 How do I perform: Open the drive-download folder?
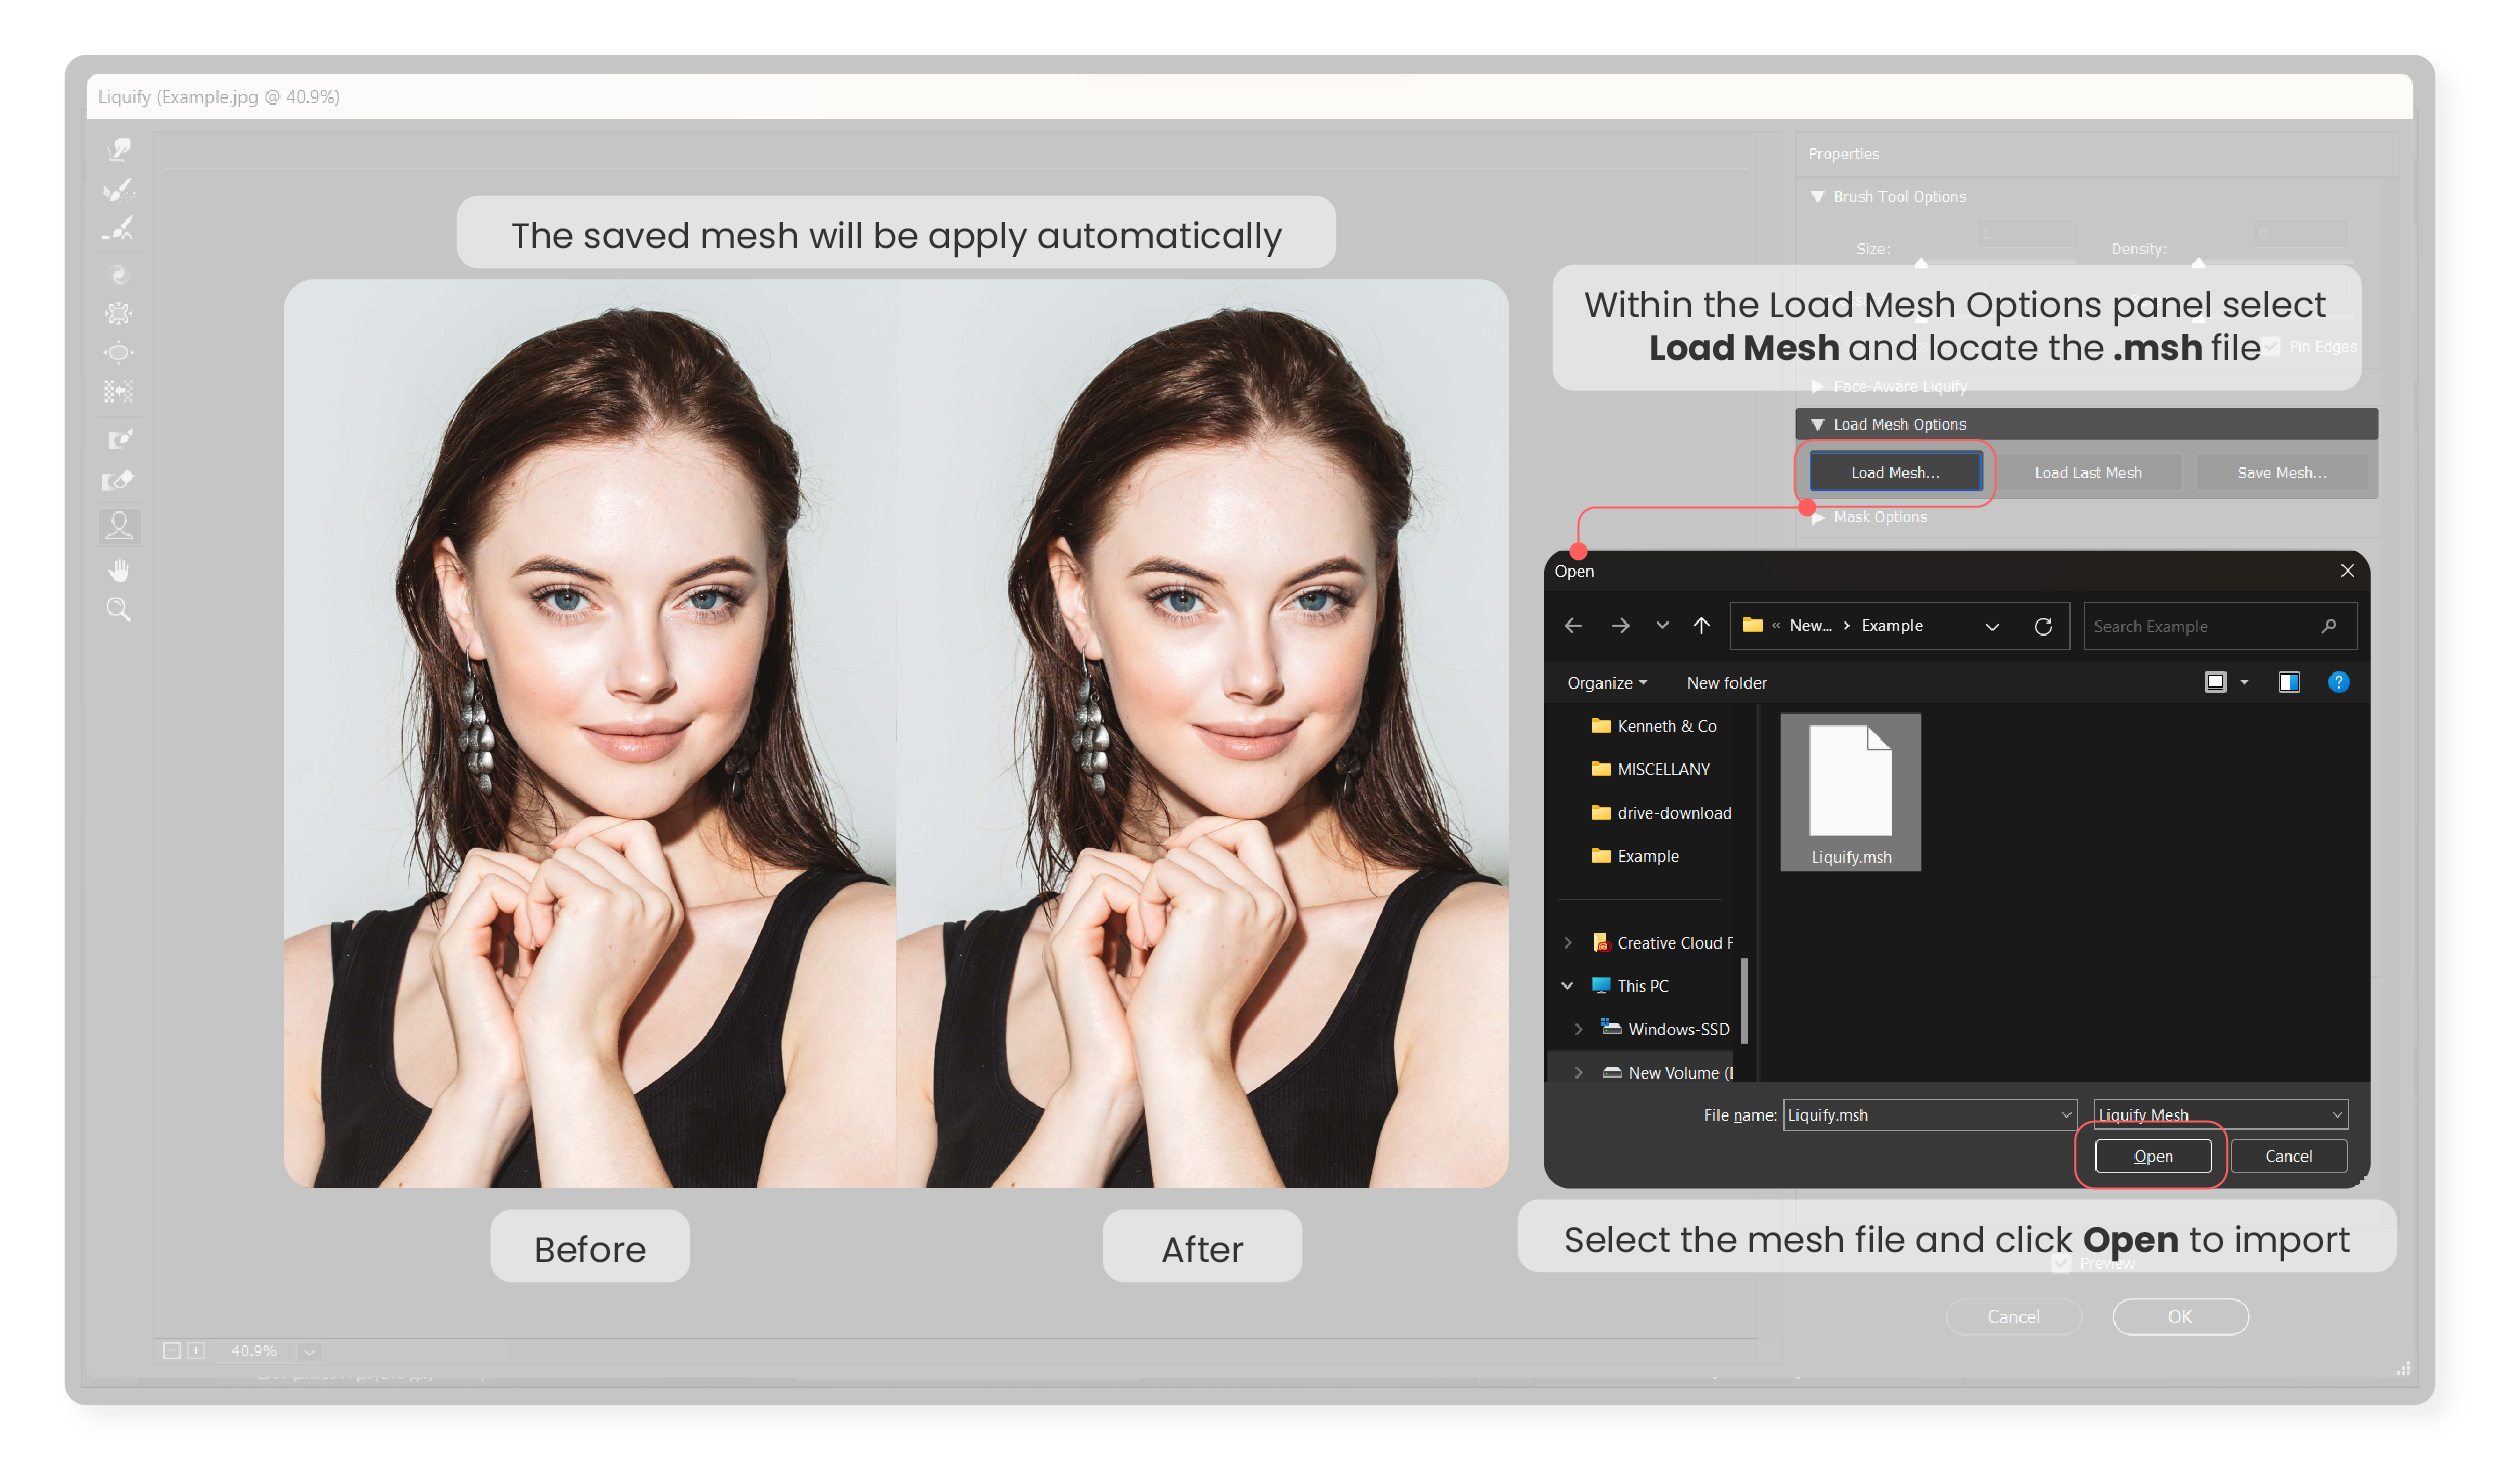[x=1661, y=813]
